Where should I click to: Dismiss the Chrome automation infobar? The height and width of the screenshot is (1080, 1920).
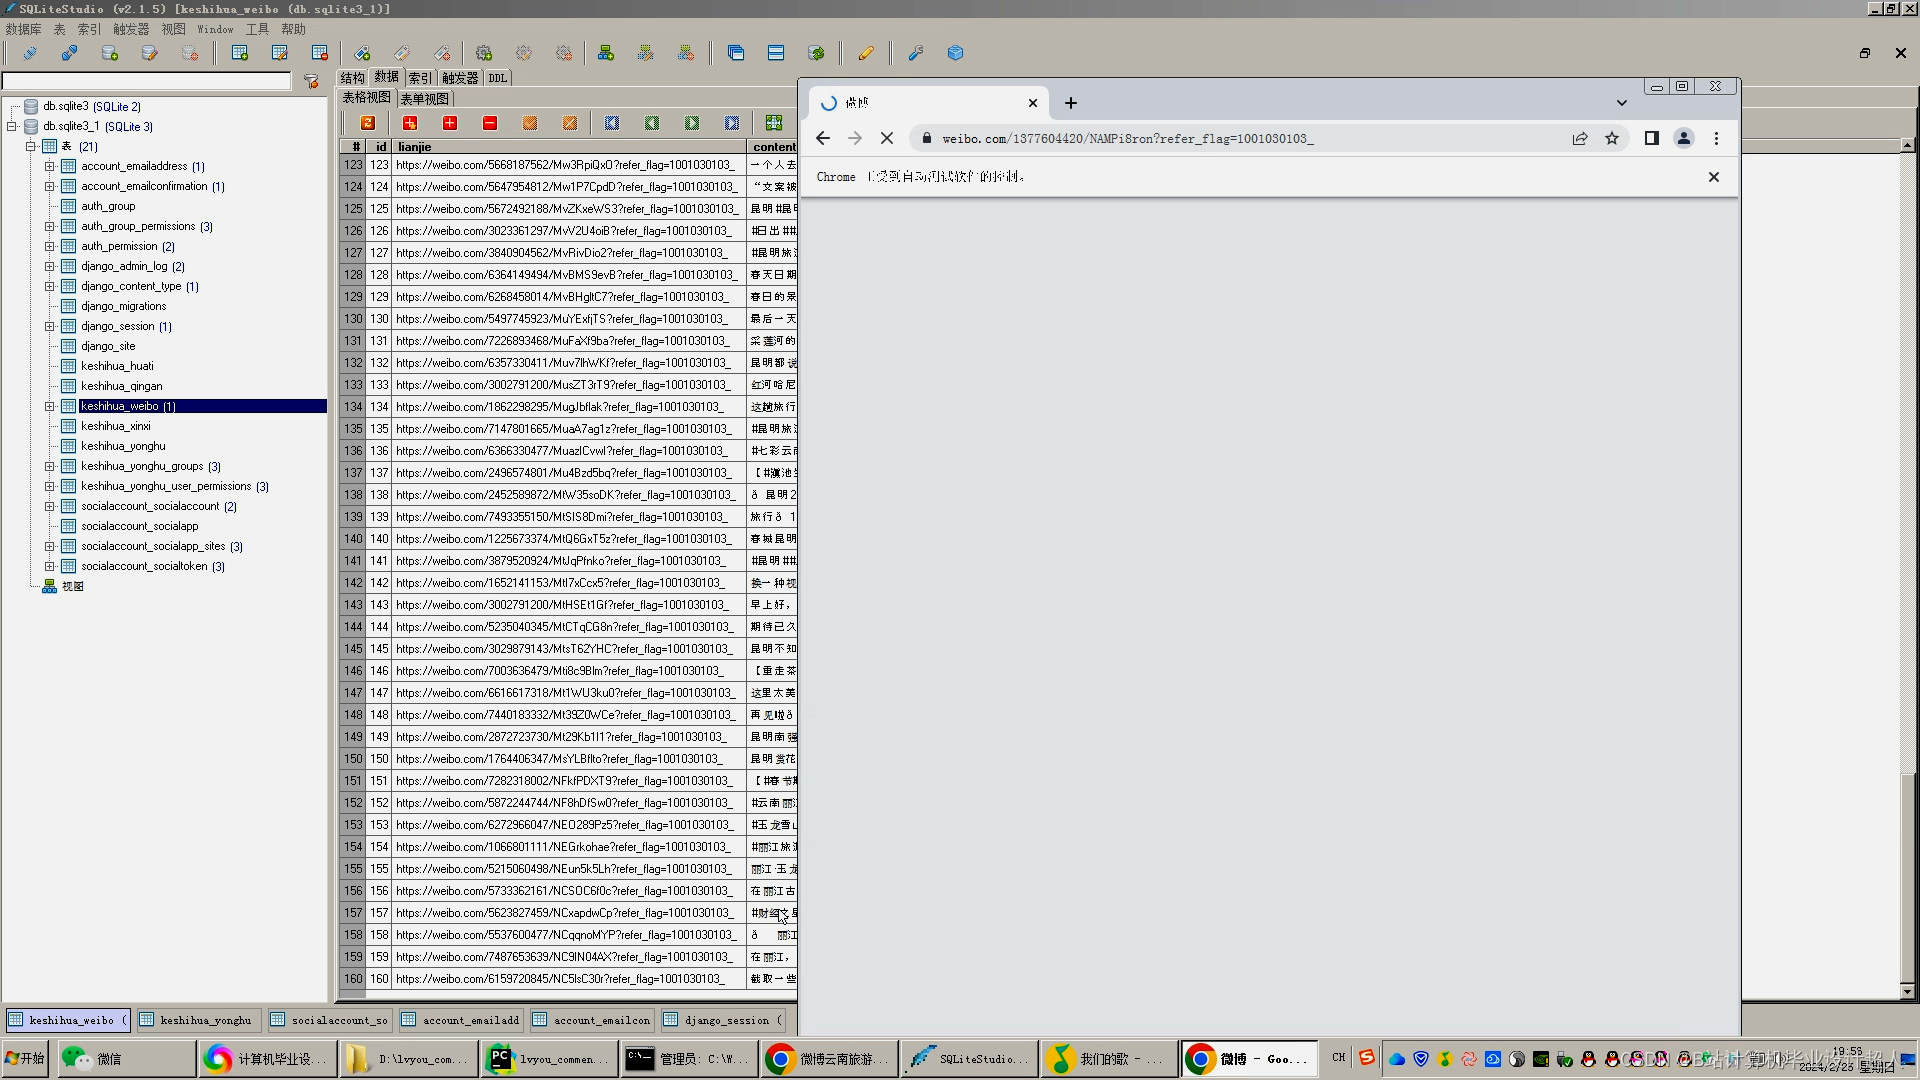1714,177
